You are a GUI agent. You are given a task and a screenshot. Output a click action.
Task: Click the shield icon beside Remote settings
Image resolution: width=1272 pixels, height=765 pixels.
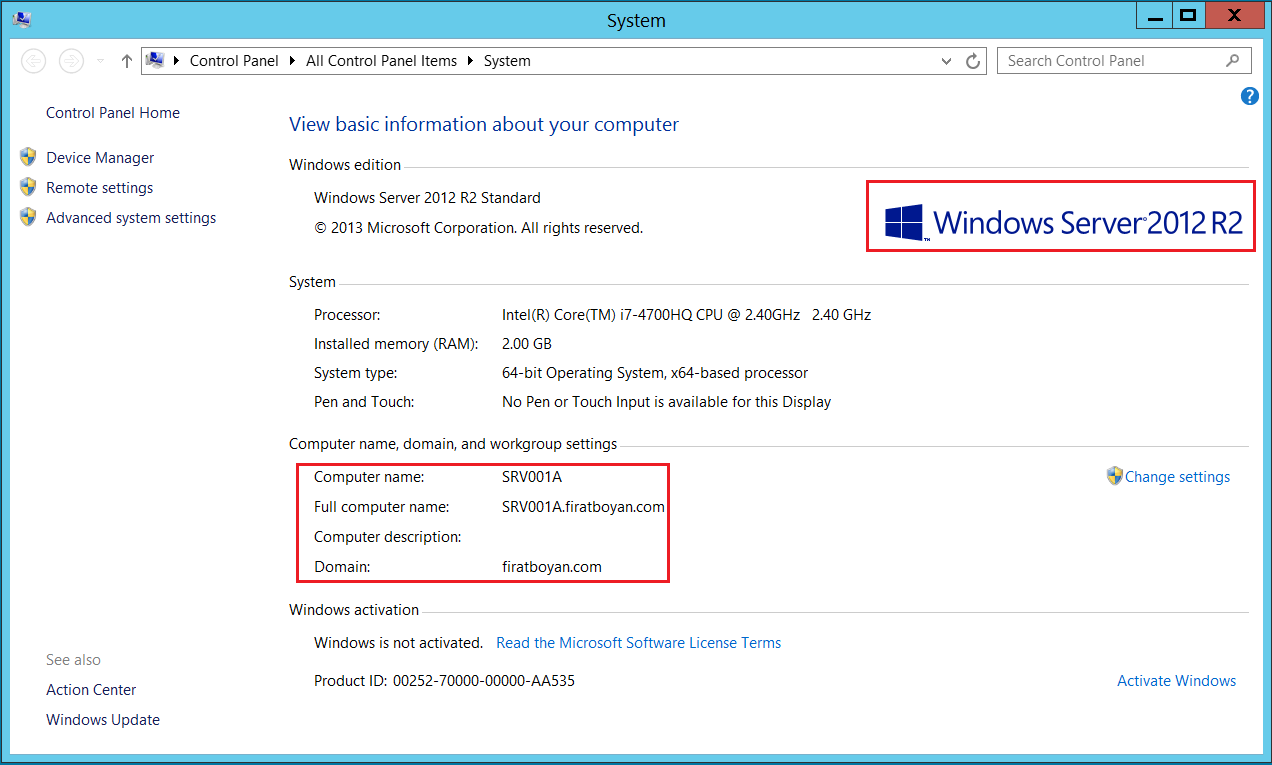pyautogui.click(x=28, y=187)
